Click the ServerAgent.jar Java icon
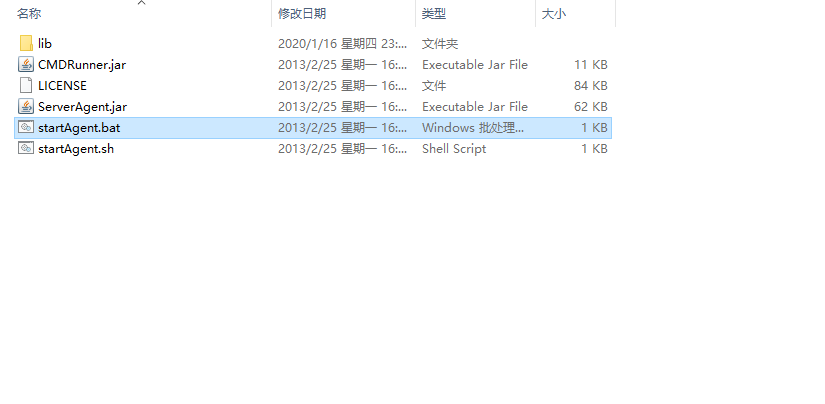Image resolution: width=825 pixels, height=404 pixels. (26, 106)
